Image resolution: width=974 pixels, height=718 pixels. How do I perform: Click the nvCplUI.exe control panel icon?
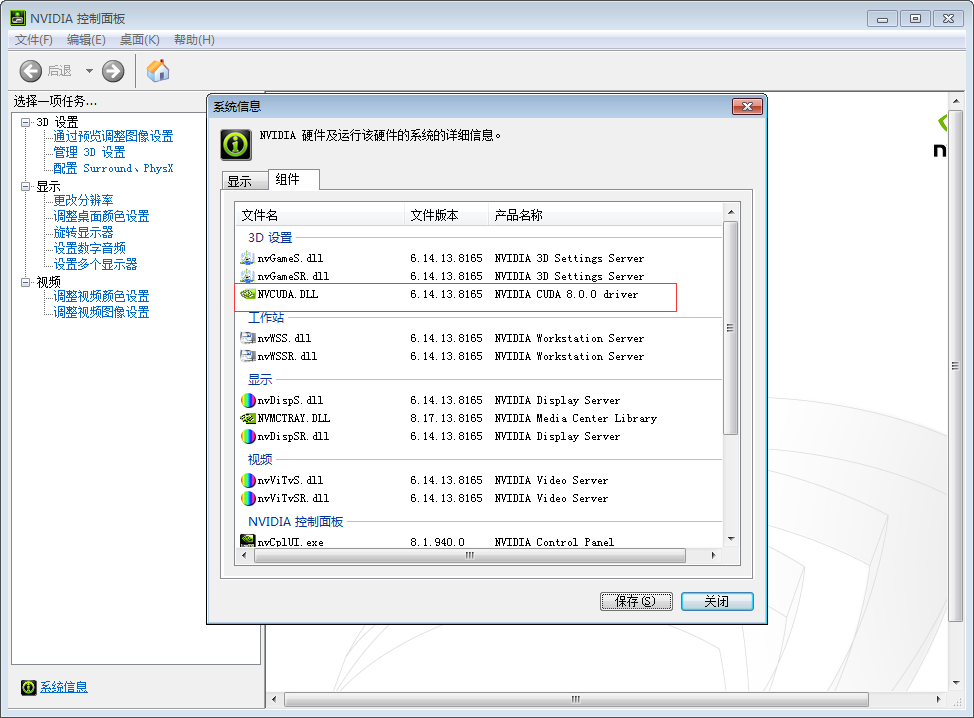point(247,540)
